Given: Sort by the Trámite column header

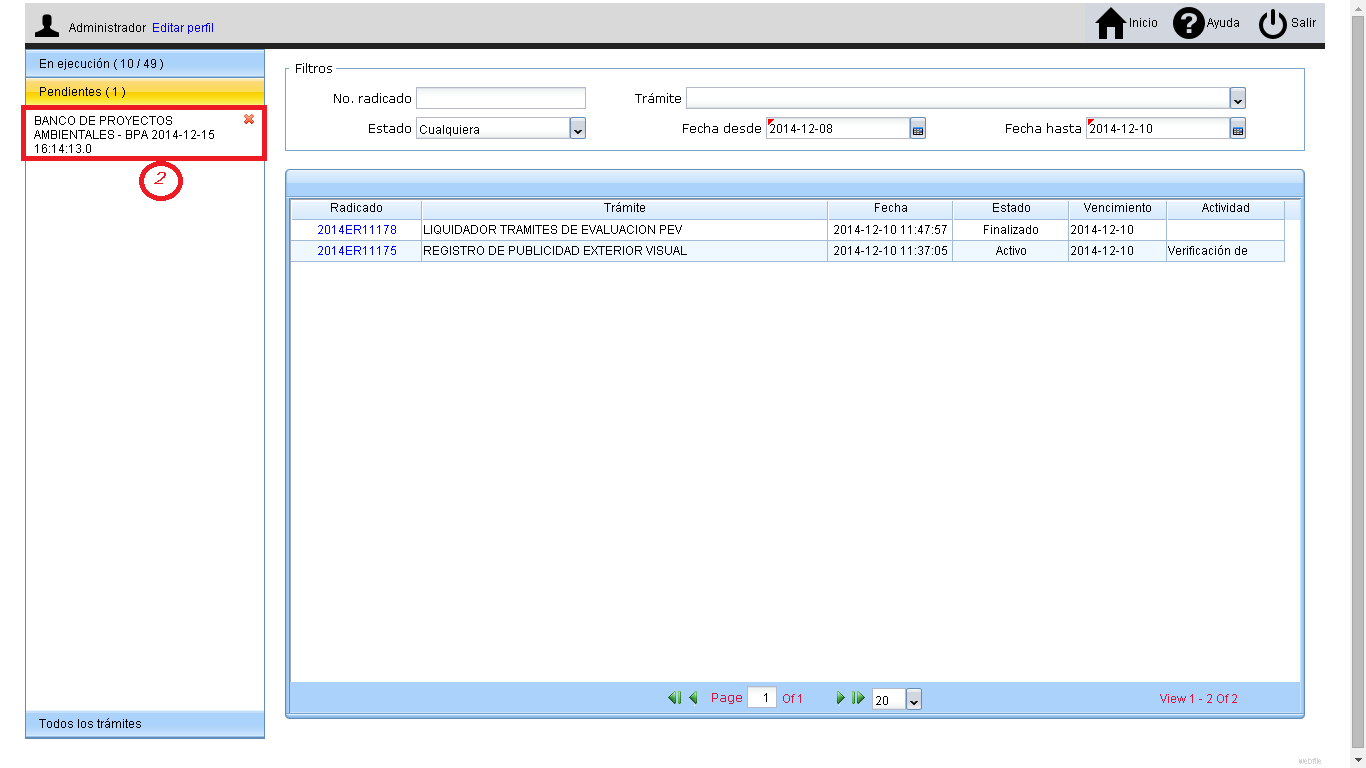Looking at the screenshot, I should [625, 208].
